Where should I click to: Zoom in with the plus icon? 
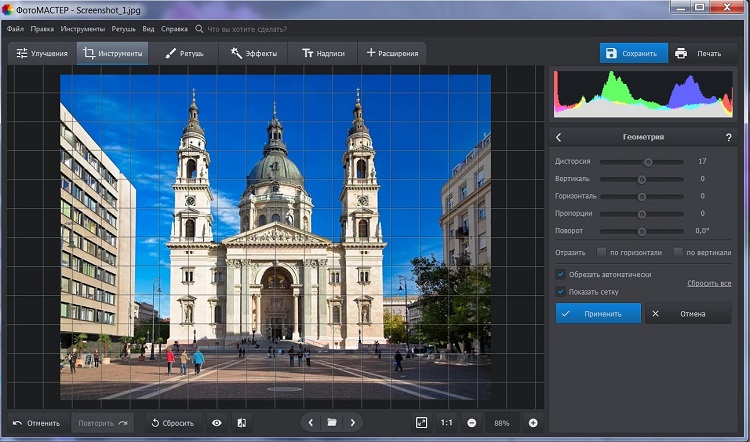pos(533,423)
